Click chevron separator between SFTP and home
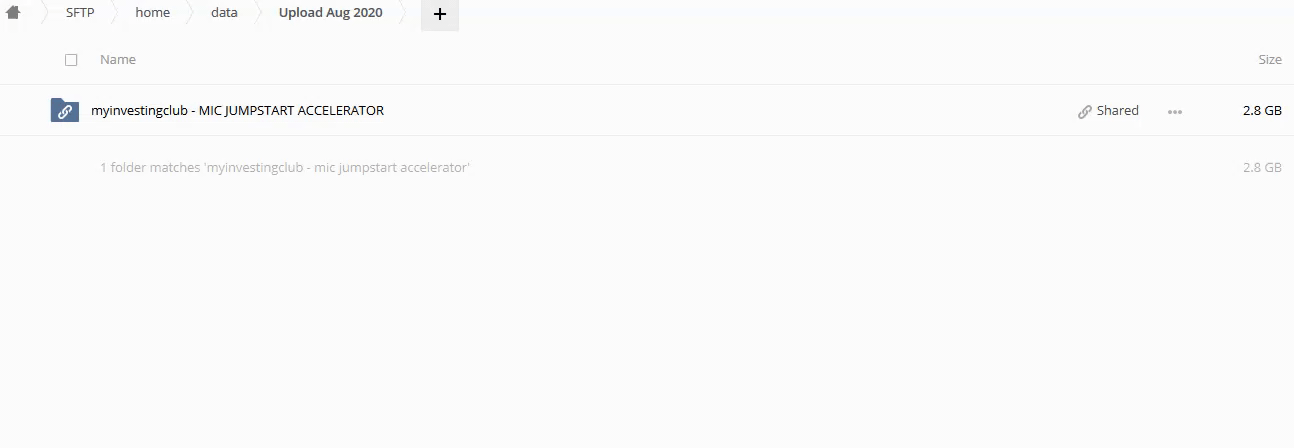Screen dimensions: 1294x448 tap(115, 14)
